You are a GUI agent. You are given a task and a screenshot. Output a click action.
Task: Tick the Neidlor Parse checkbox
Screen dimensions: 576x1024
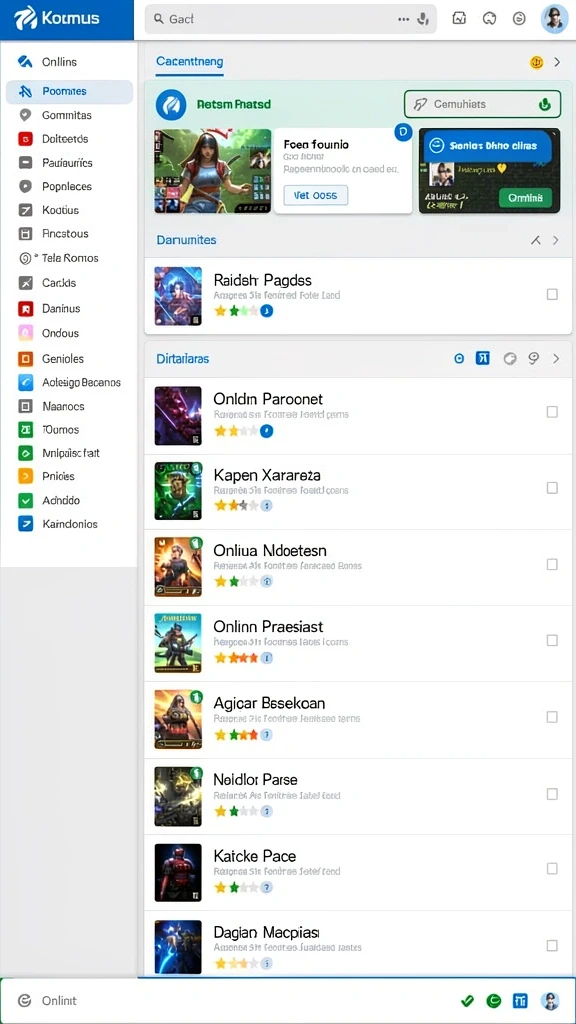[552, 794]
